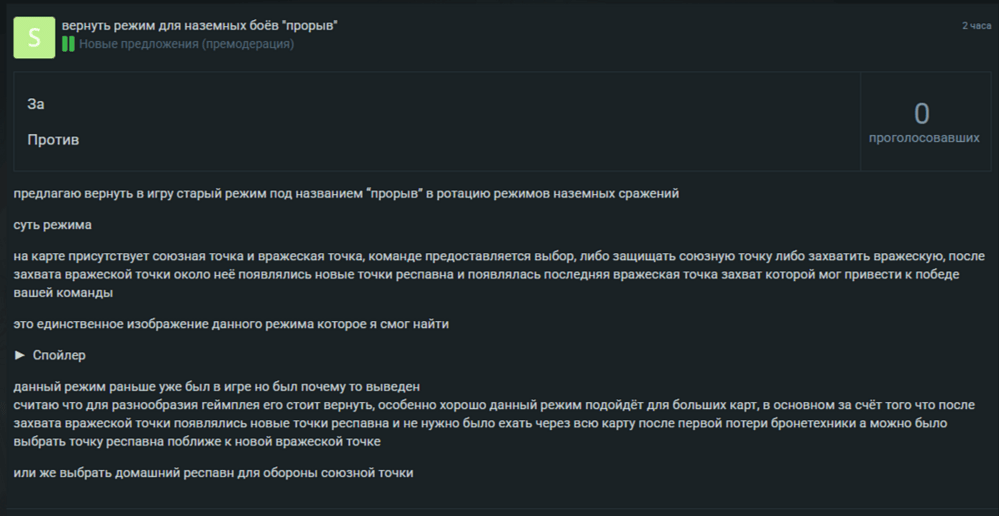Click the line "данный режим раньше уже был"
Viewport: 999px width, 516px height.
click(x=216, y=387)
